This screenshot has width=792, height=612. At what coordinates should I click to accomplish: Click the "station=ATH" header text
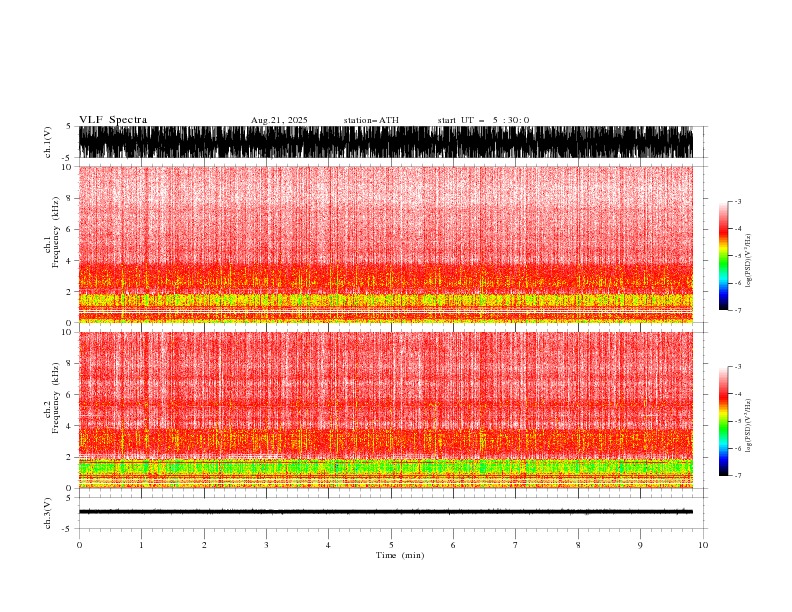[x=371, y=120]
